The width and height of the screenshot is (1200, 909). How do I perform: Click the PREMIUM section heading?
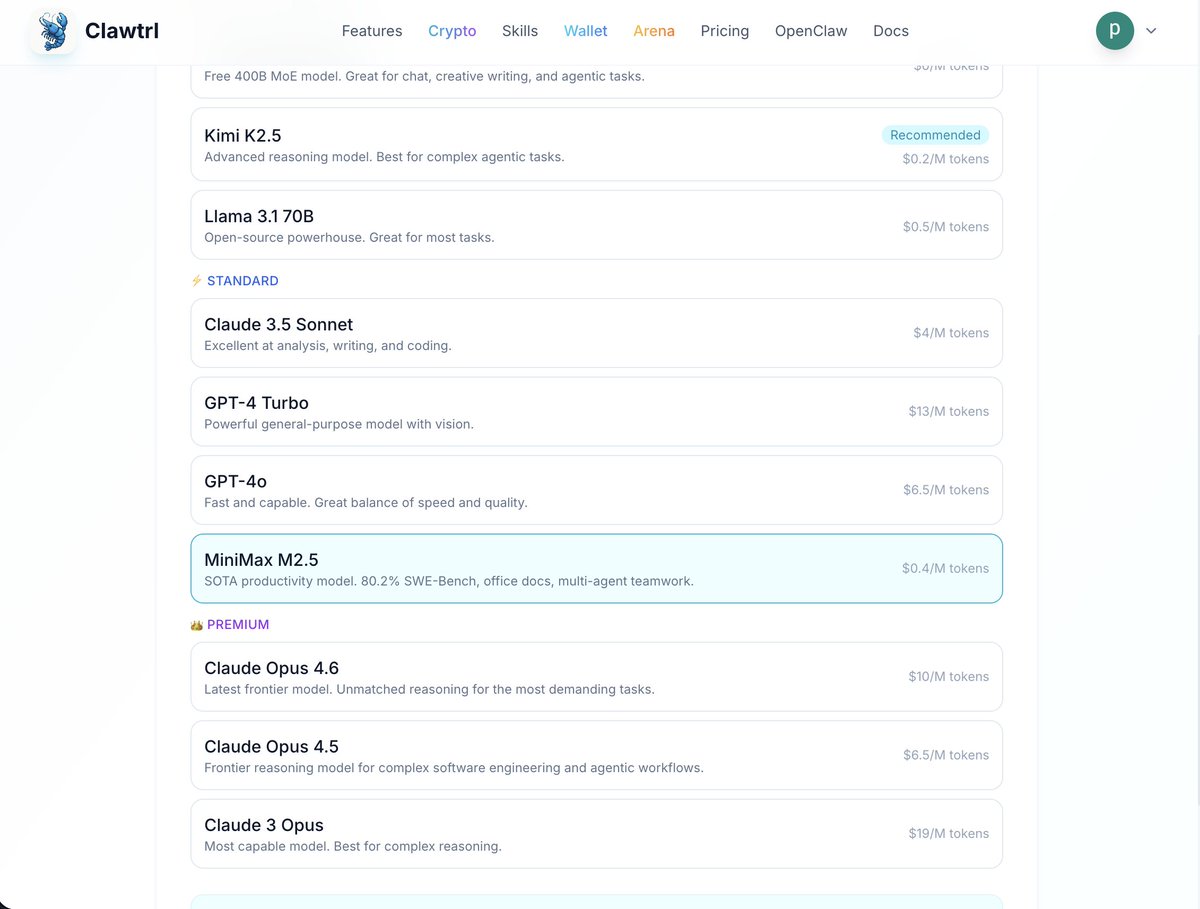coord(238,625)
